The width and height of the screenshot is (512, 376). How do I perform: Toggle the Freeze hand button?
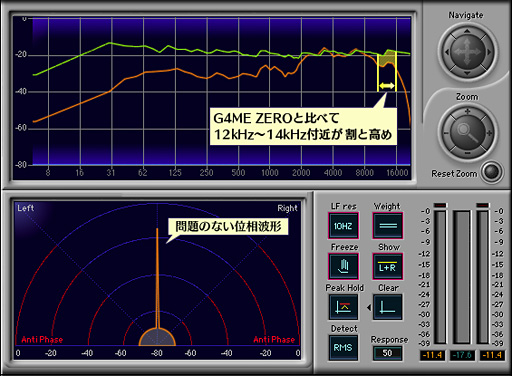click(x=343, y=266)
